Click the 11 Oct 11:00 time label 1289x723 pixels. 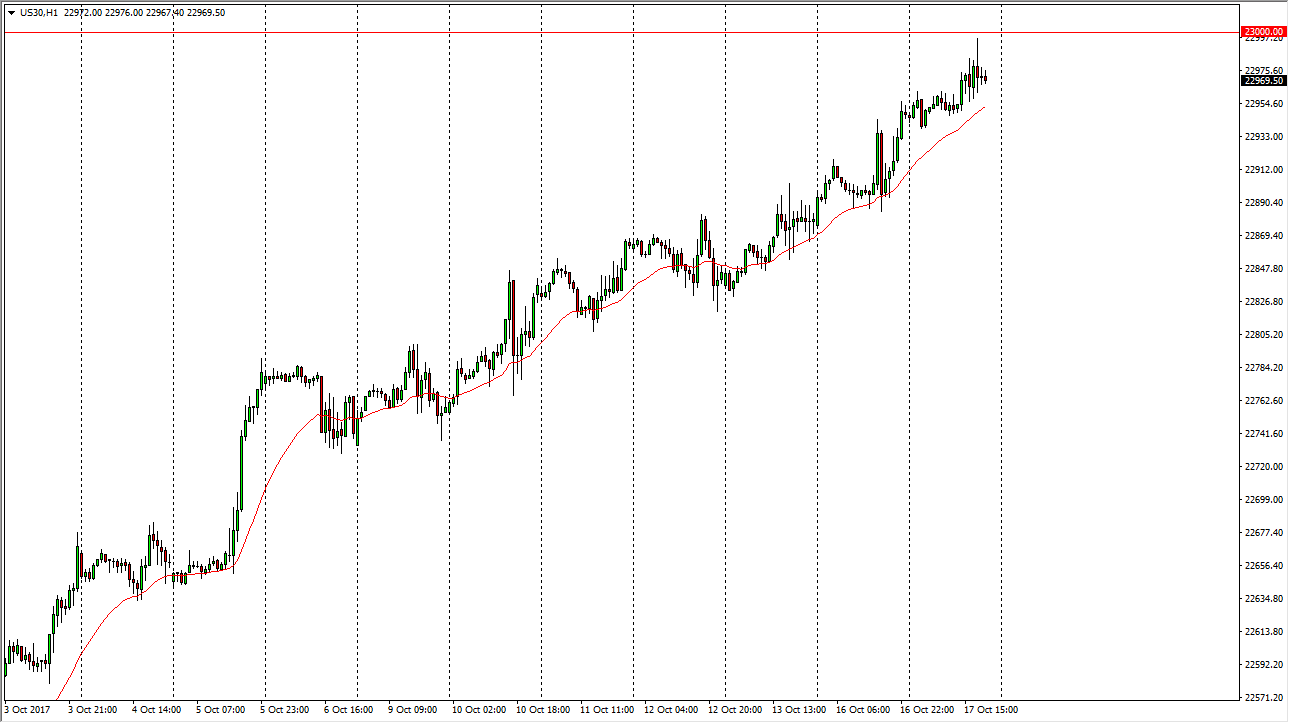(x=607, y=710)
